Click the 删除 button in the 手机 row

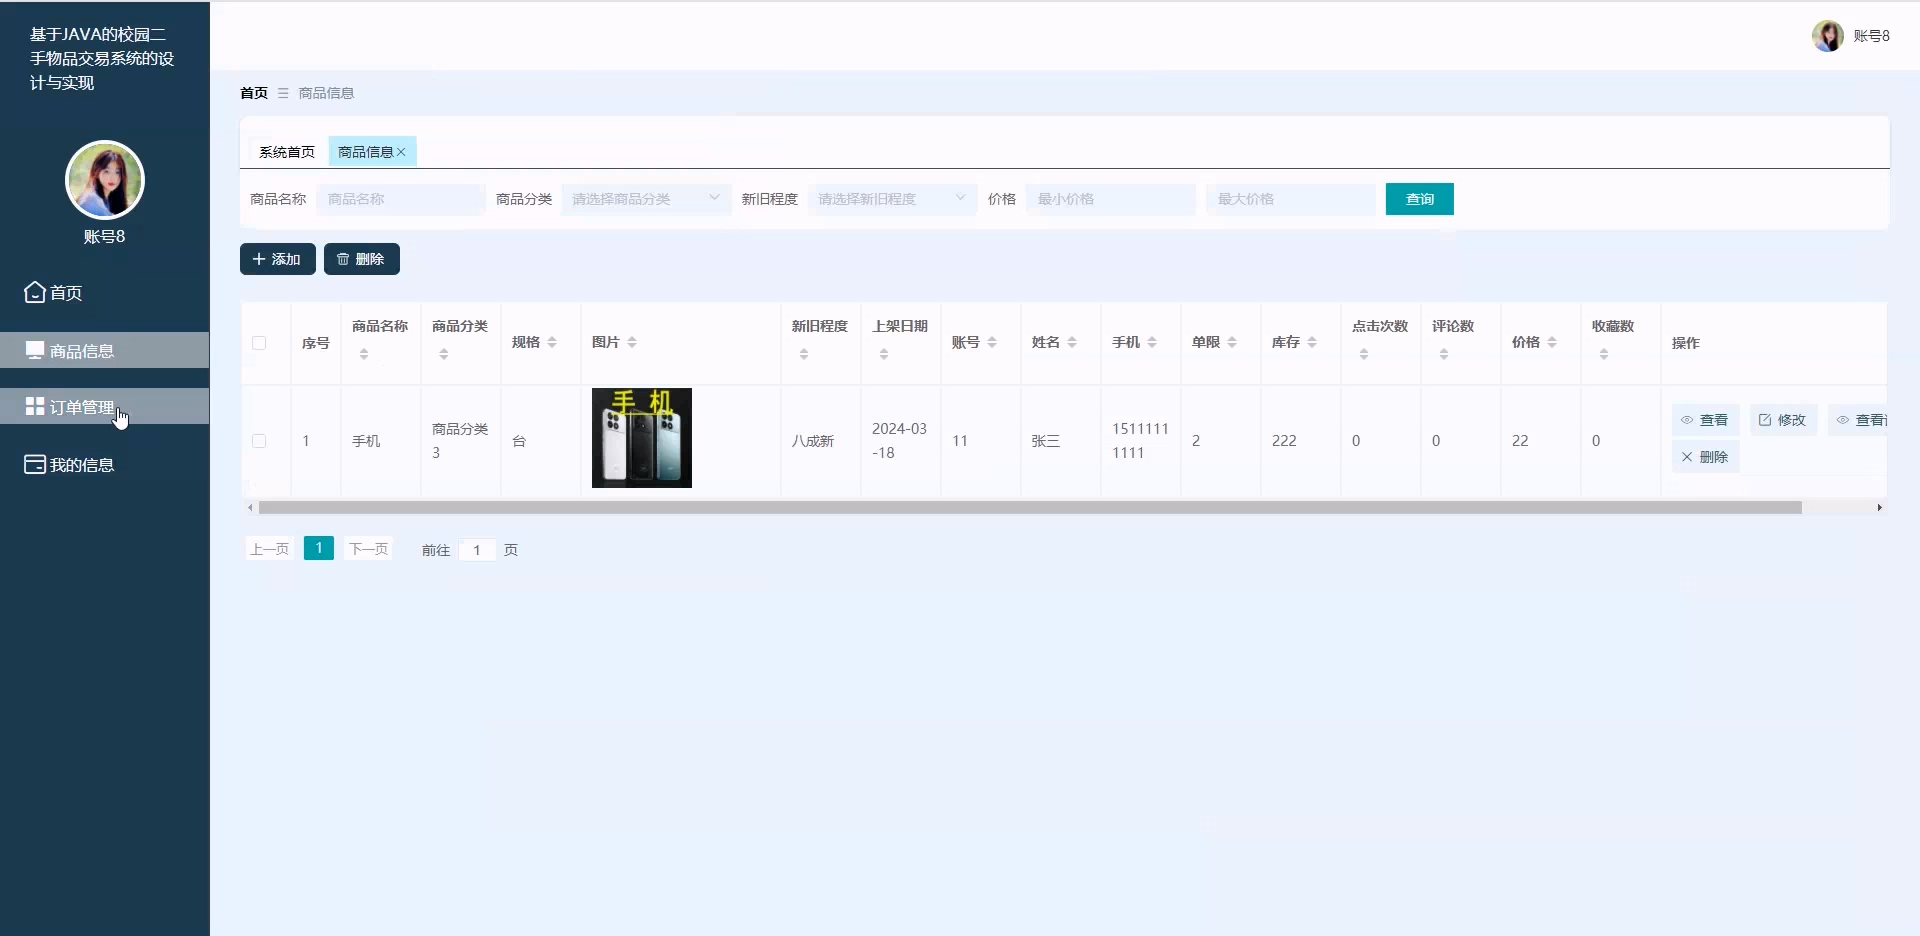coord(1706,457)
